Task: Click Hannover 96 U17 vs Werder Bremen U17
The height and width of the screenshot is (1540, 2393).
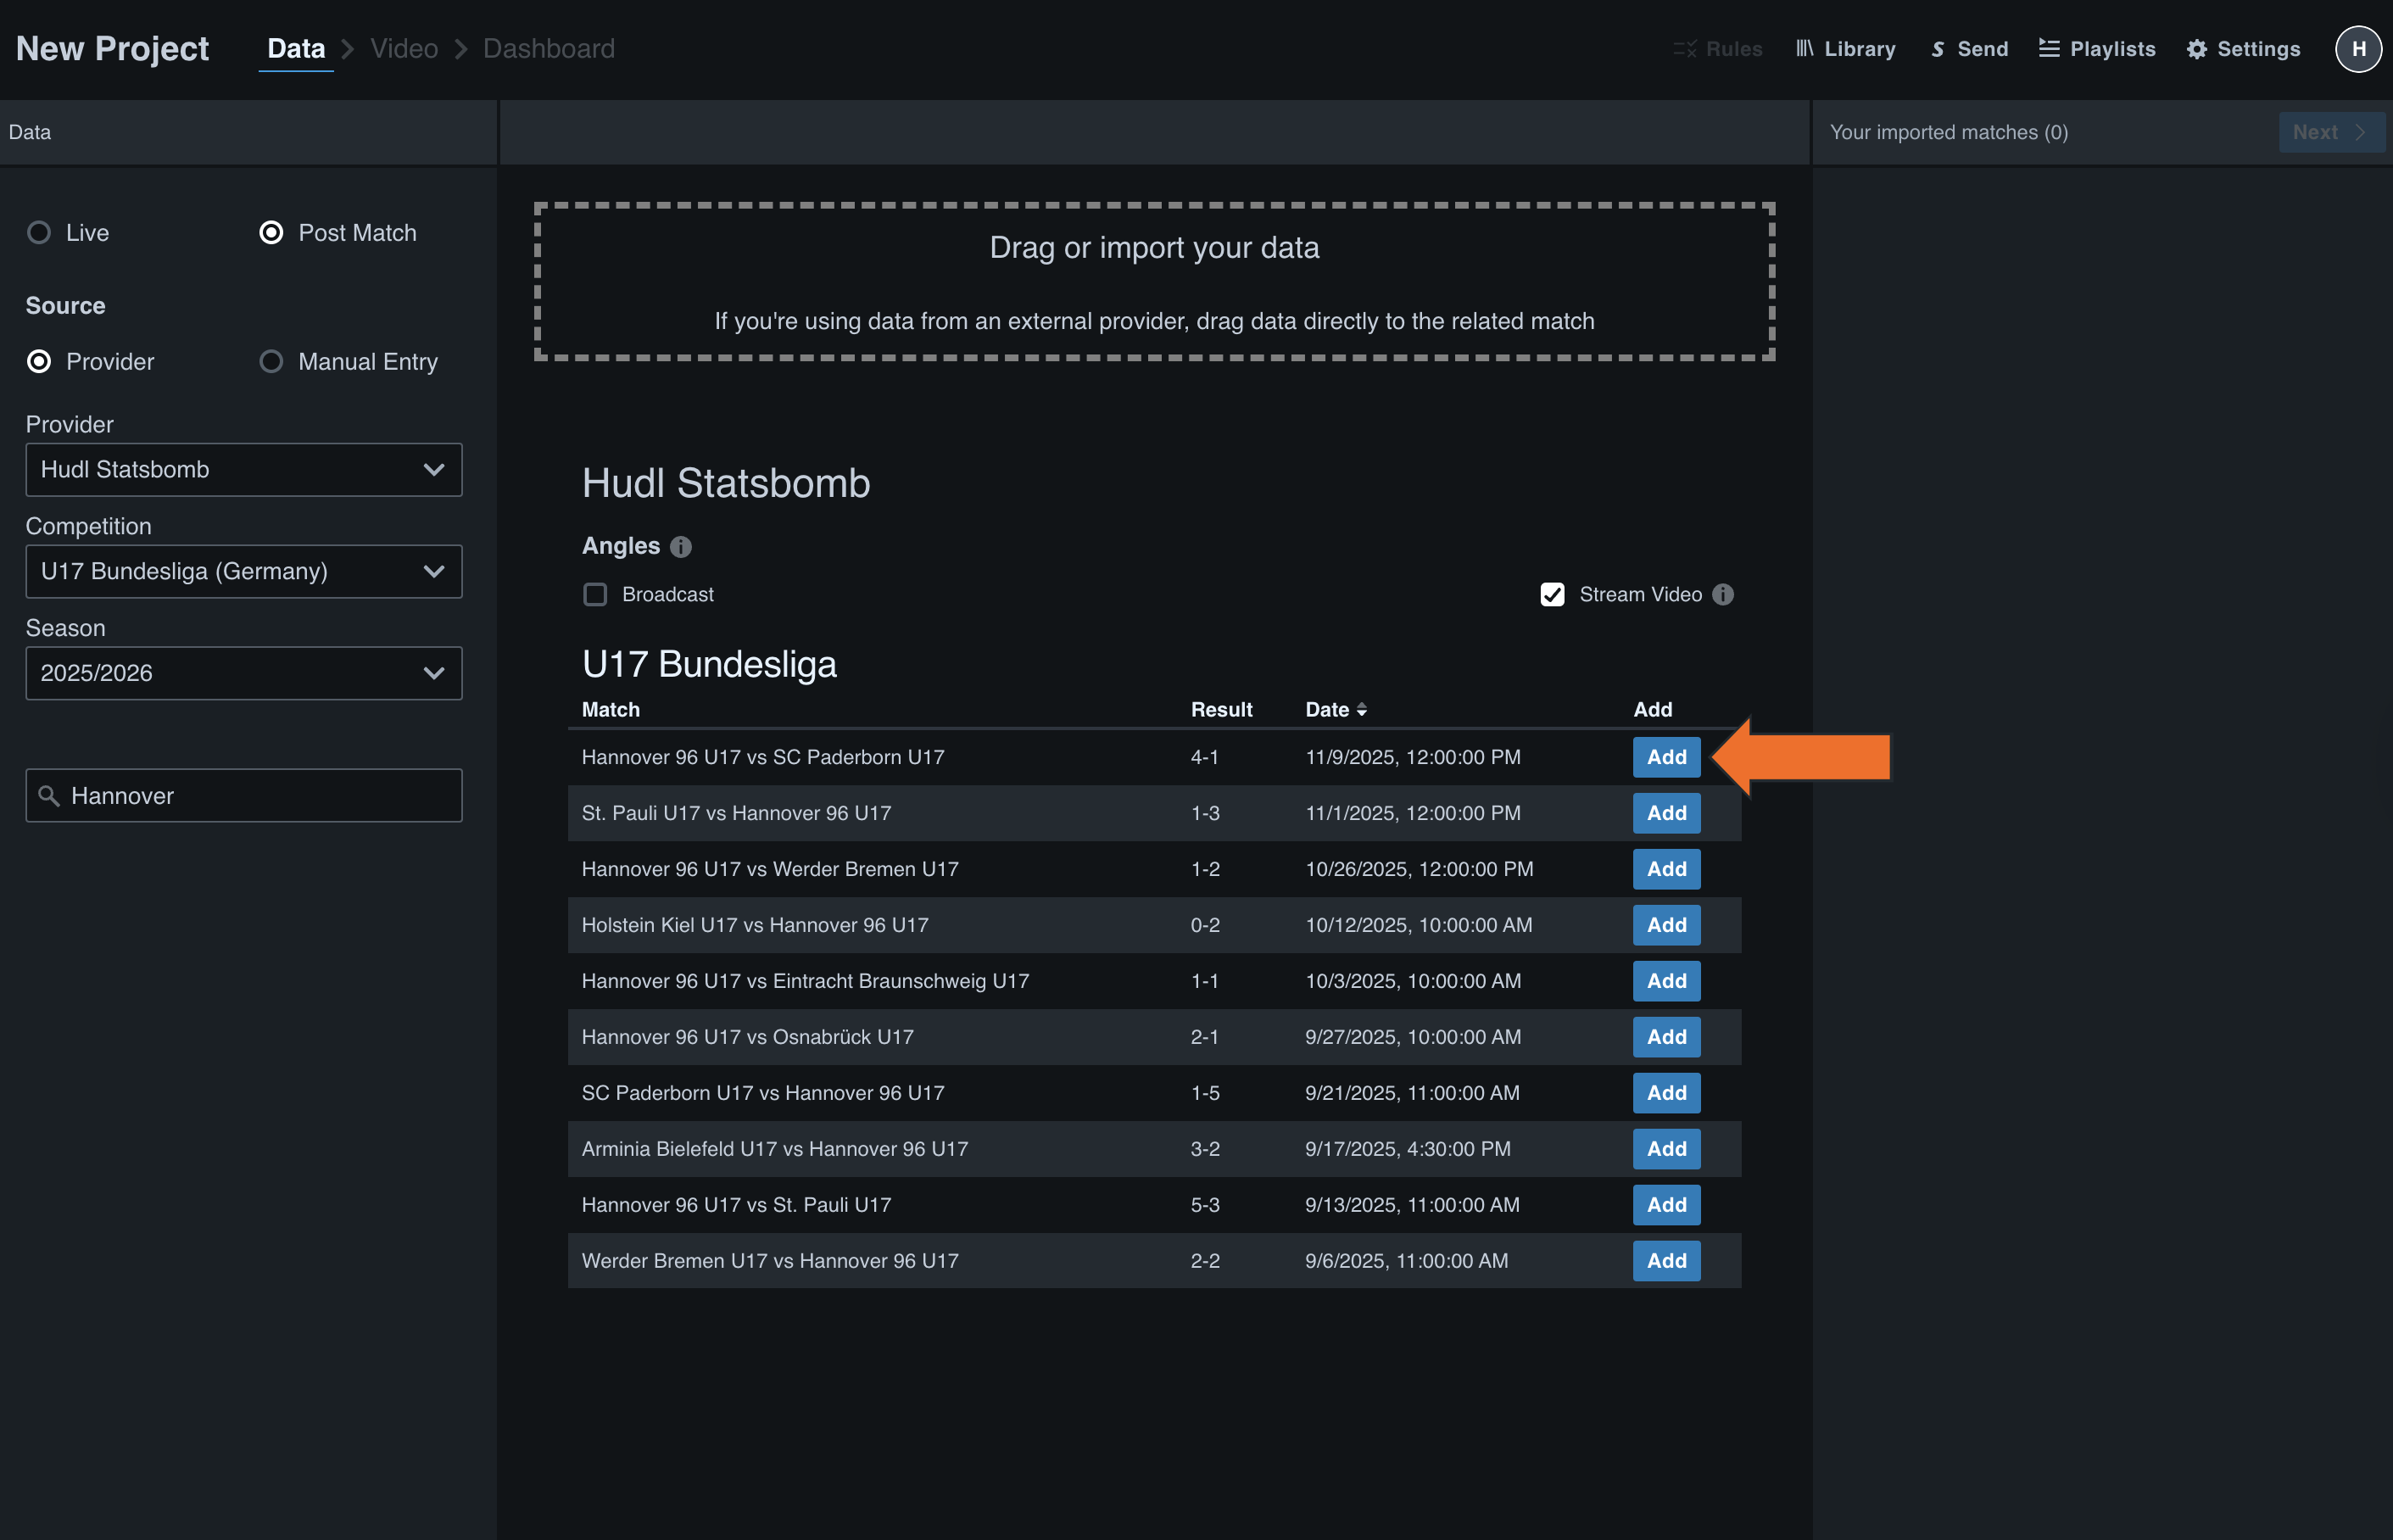Action: (x=770, y=870)
